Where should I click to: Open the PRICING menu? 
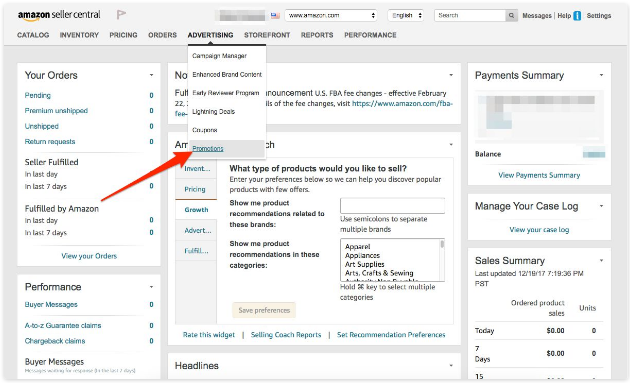coord(123,35)
